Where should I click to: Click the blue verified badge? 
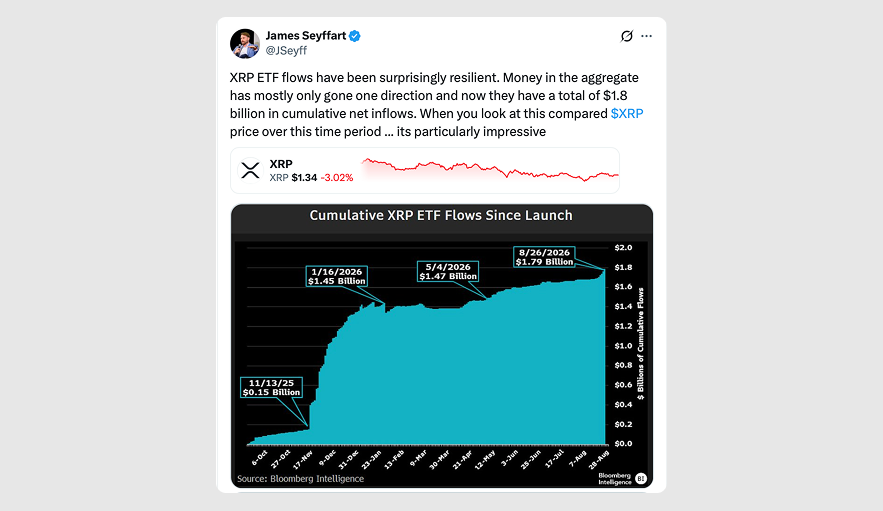pyautogui.click(x=355, y=36)
